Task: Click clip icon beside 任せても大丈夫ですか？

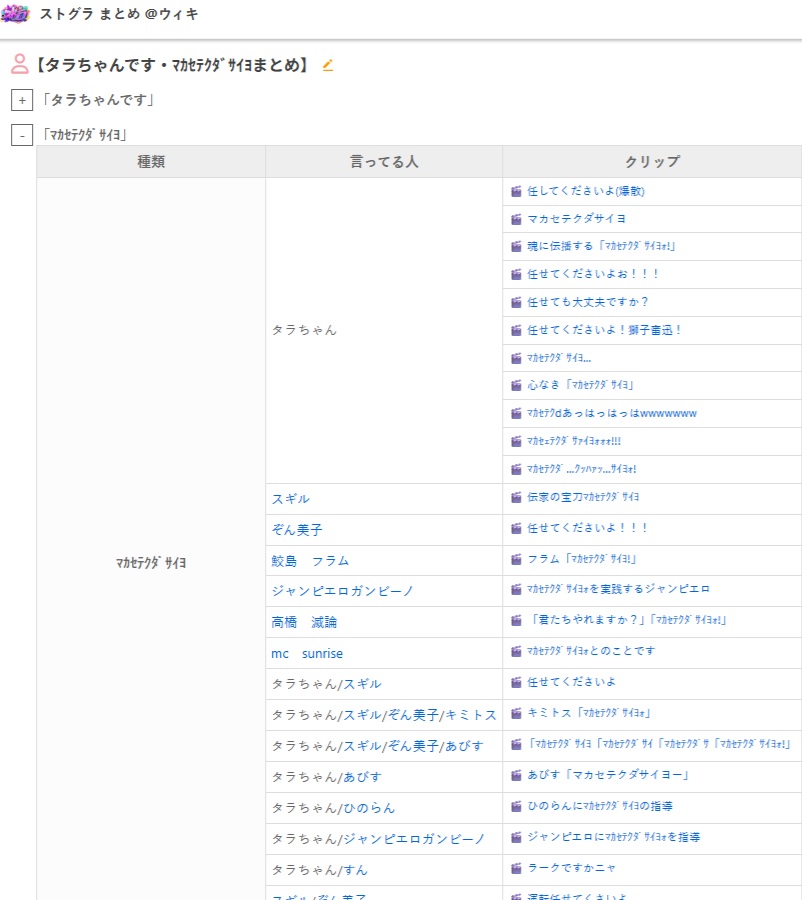Action: (516, 302)
